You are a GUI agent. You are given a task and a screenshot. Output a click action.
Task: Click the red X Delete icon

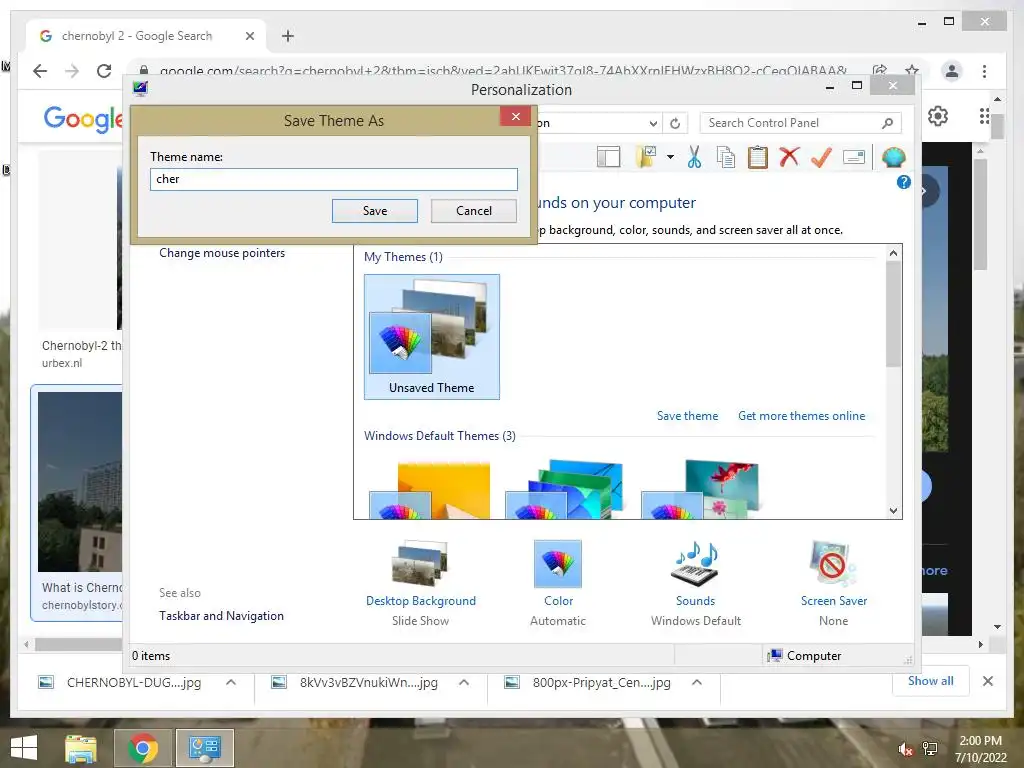(790, 157)
